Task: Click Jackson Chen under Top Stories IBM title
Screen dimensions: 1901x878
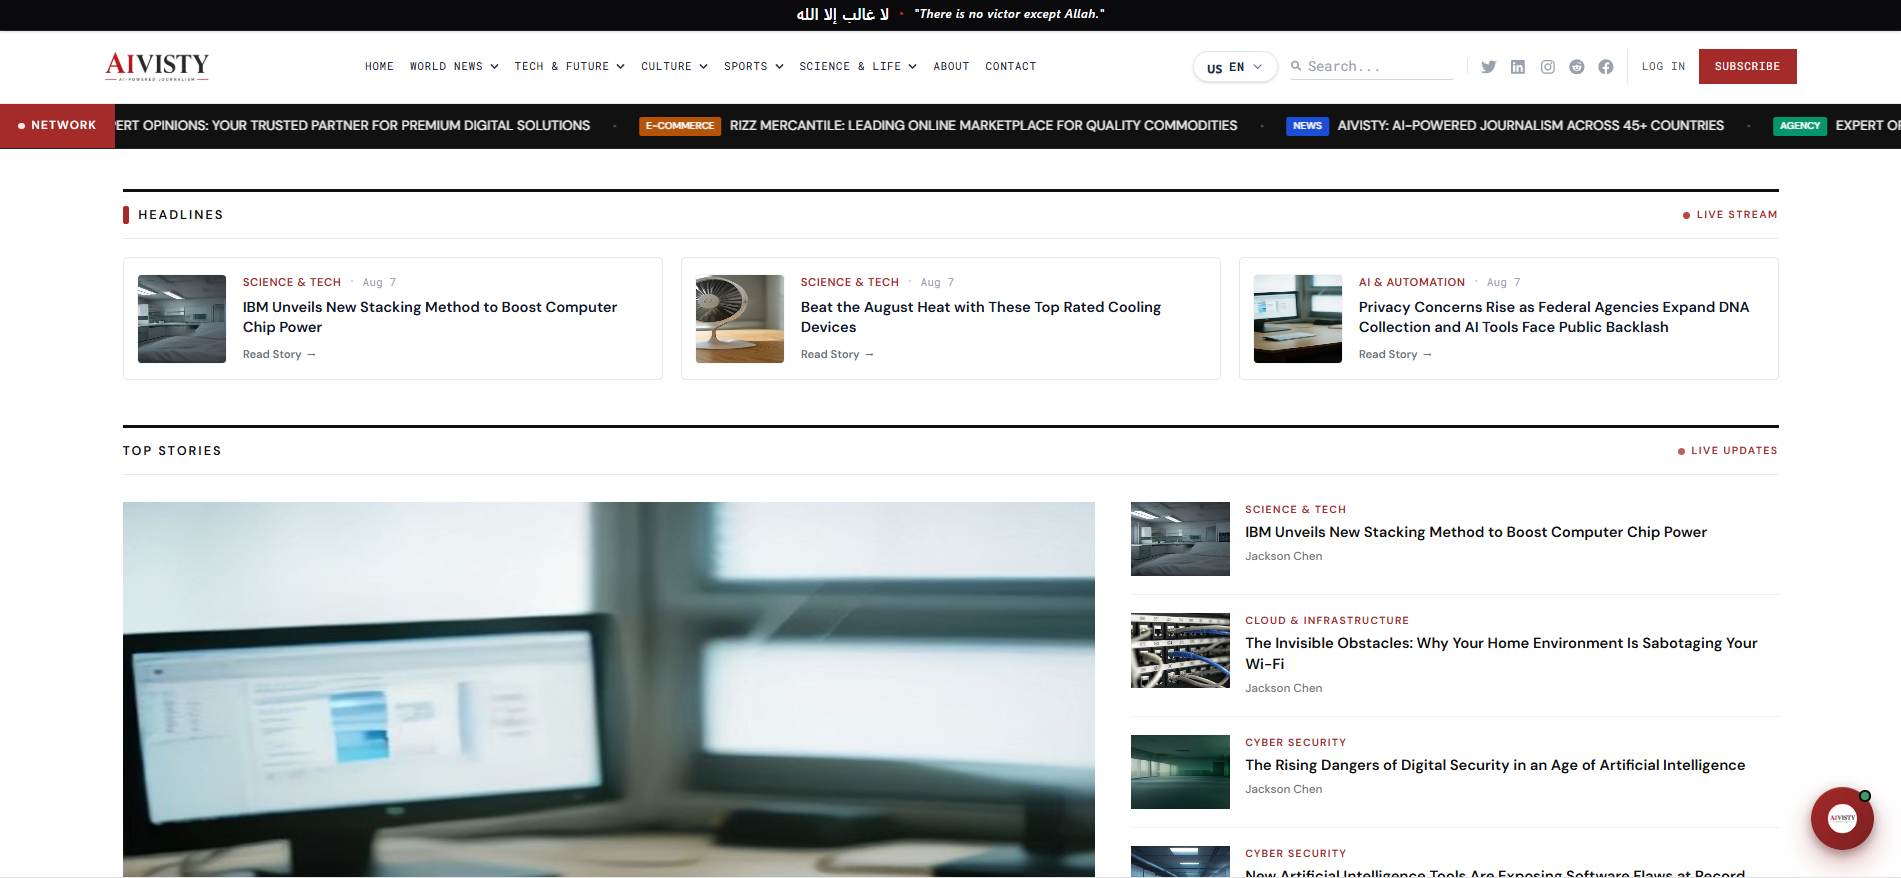Action: 1284,557
